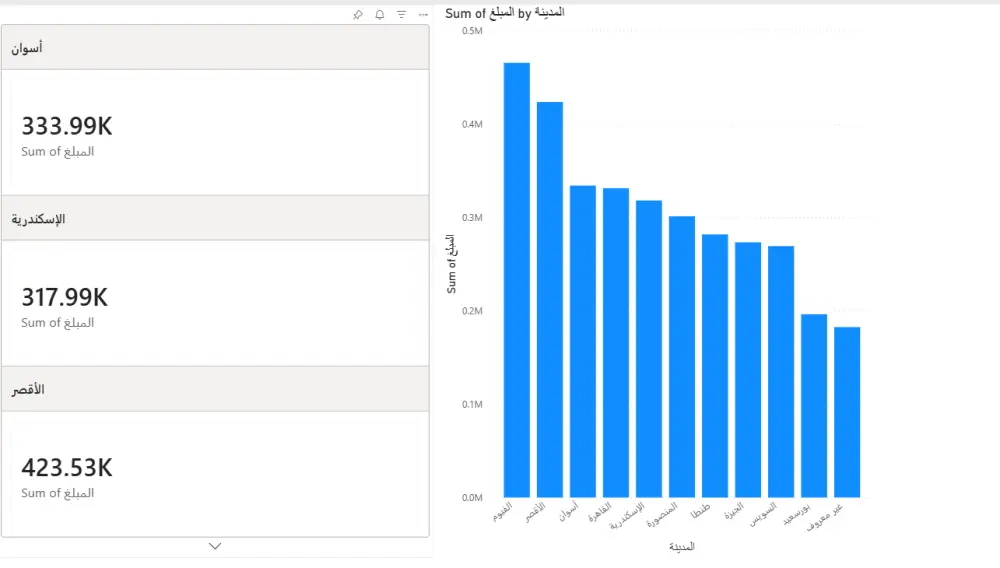Click the 423.53K value
Viewport: 1000px width, 568px height.
(x=67, y=468)
